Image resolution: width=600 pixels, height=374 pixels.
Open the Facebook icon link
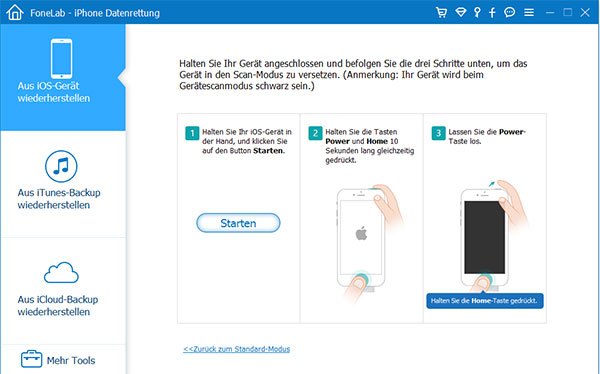pos(492,13)
